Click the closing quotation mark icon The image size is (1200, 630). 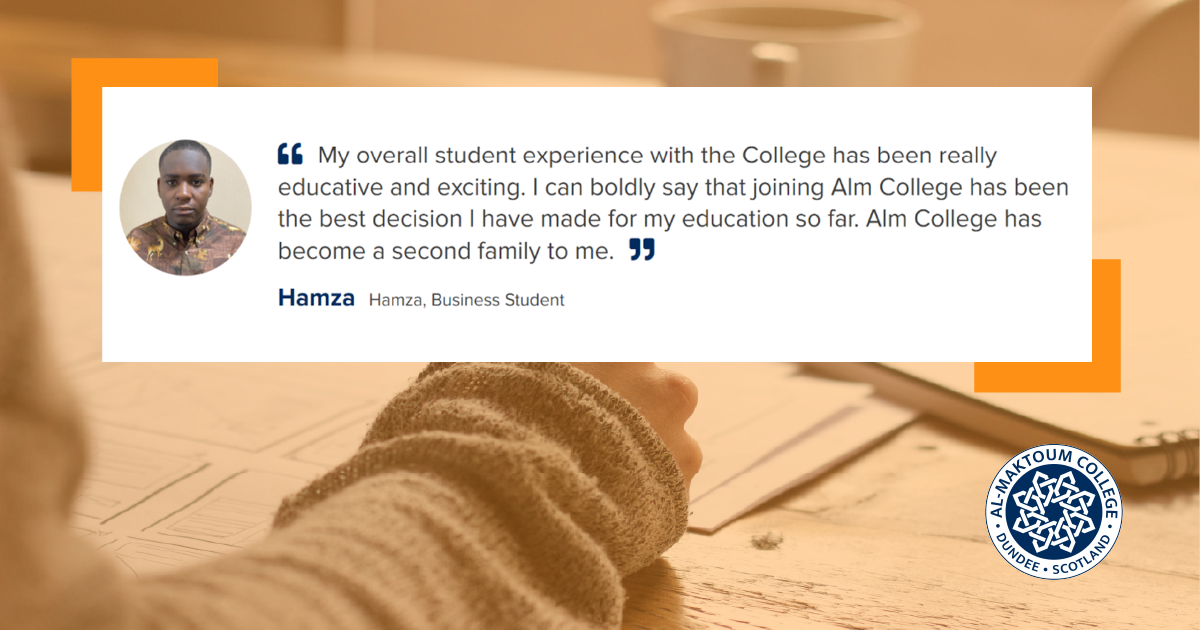click(x=642, y=250)
